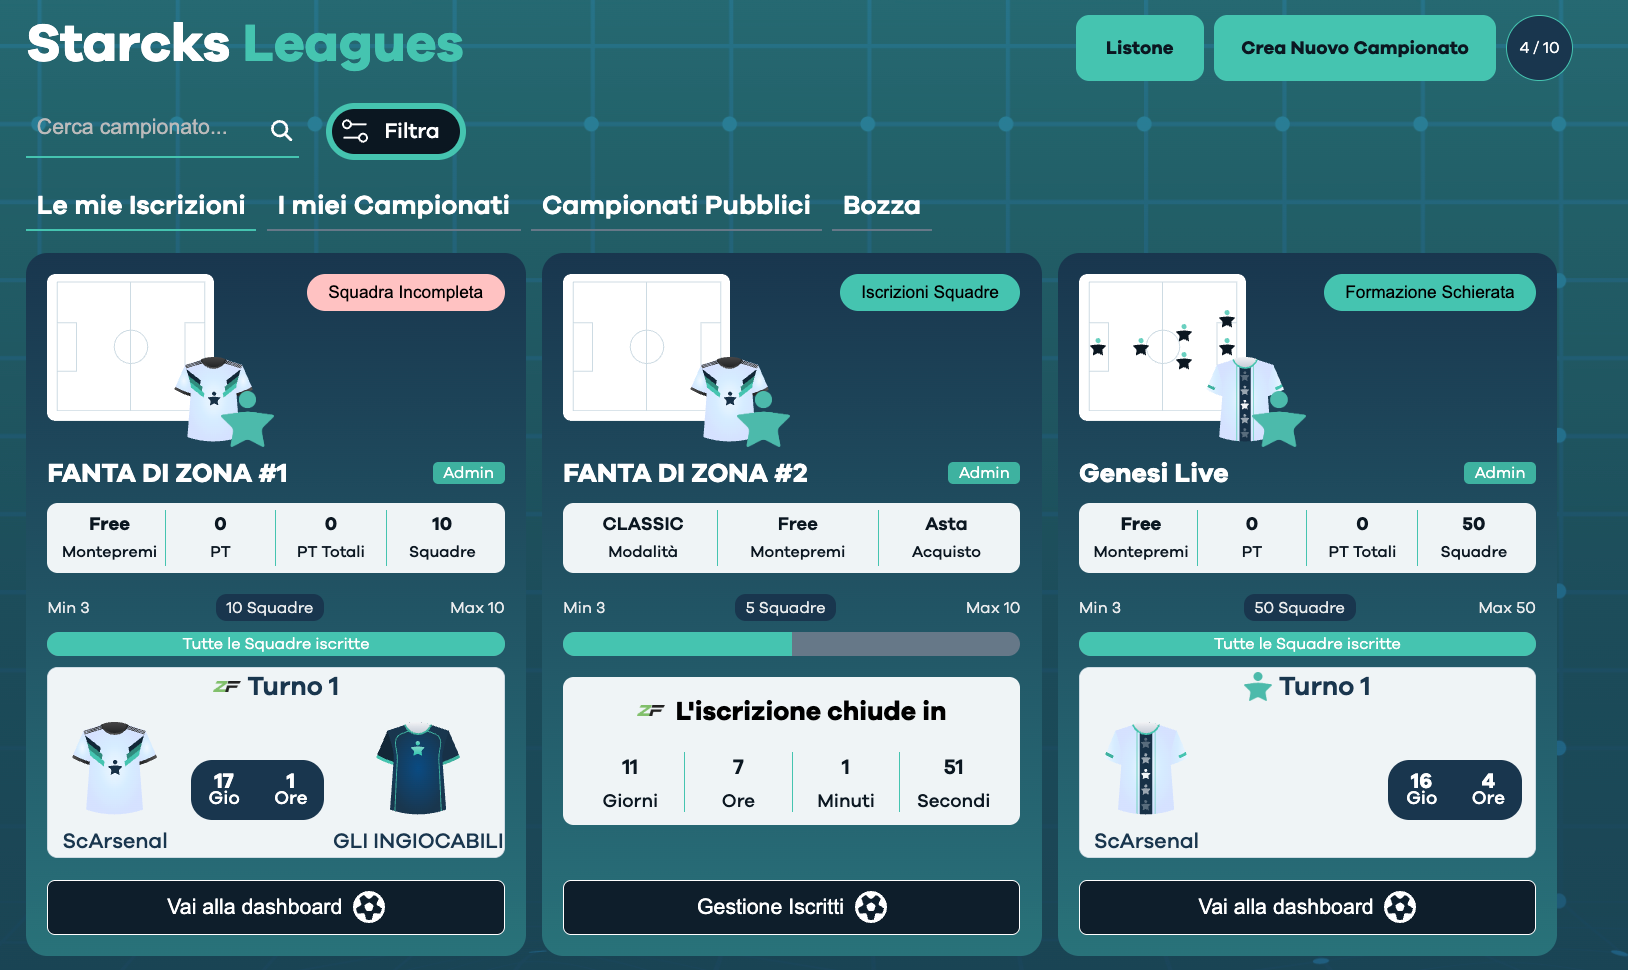Click Admin badge on Genesi Live
Image resolution: width=1628 pixels, height=970 pixels.
(1500, 473)
